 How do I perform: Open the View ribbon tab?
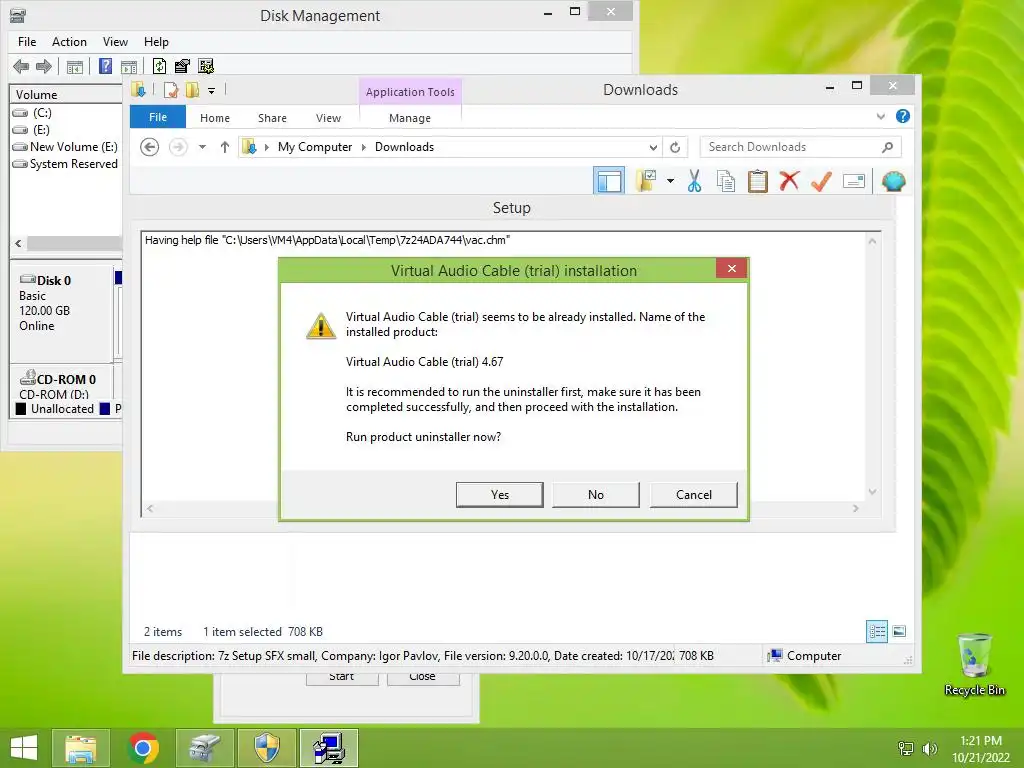tap(328, 118)
